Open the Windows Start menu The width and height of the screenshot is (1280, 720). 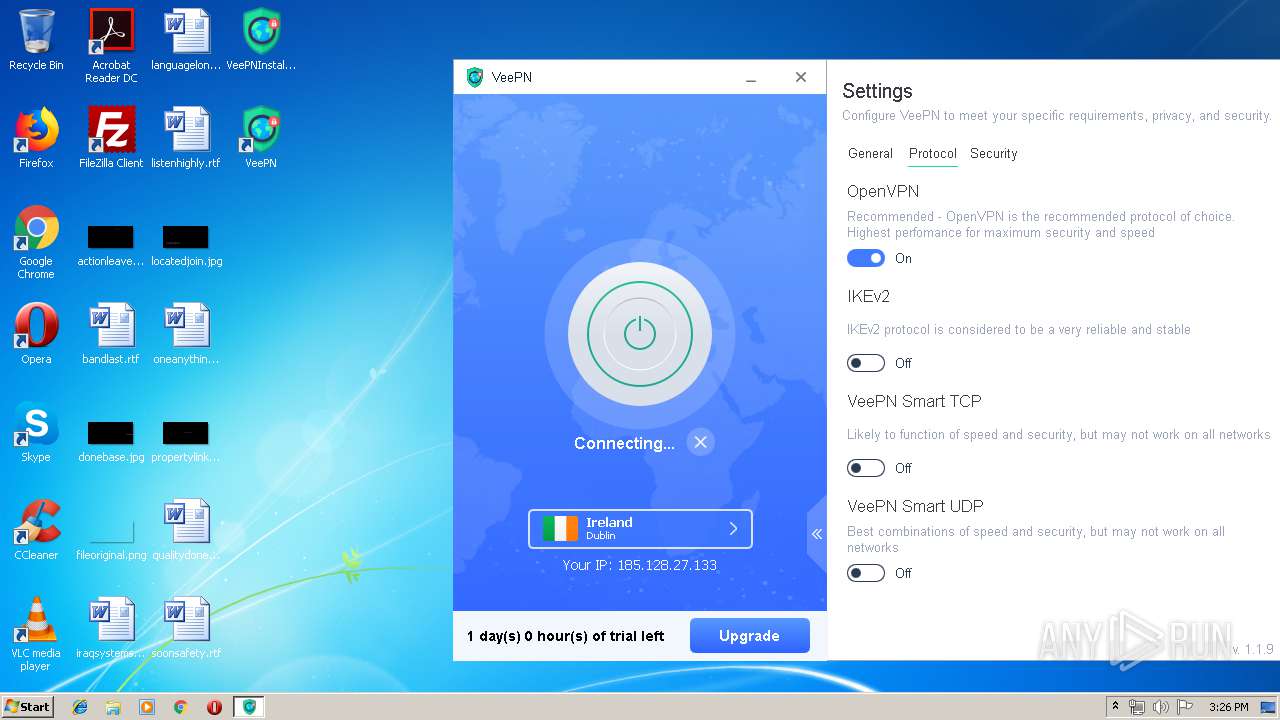click(27, 706)
